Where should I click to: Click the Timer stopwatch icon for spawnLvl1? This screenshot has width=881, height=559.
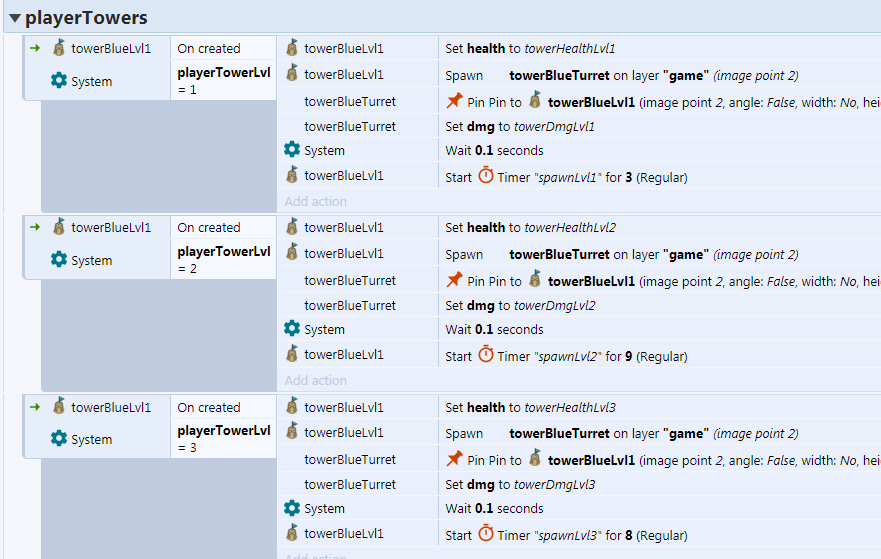(485, 176)
